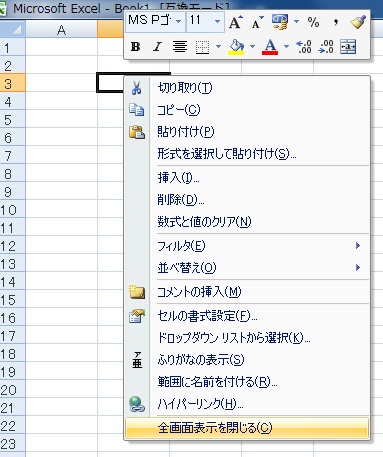Toggle Bold formatting in mini toolbar
The image size is (383, 457).
pos(135,47)
